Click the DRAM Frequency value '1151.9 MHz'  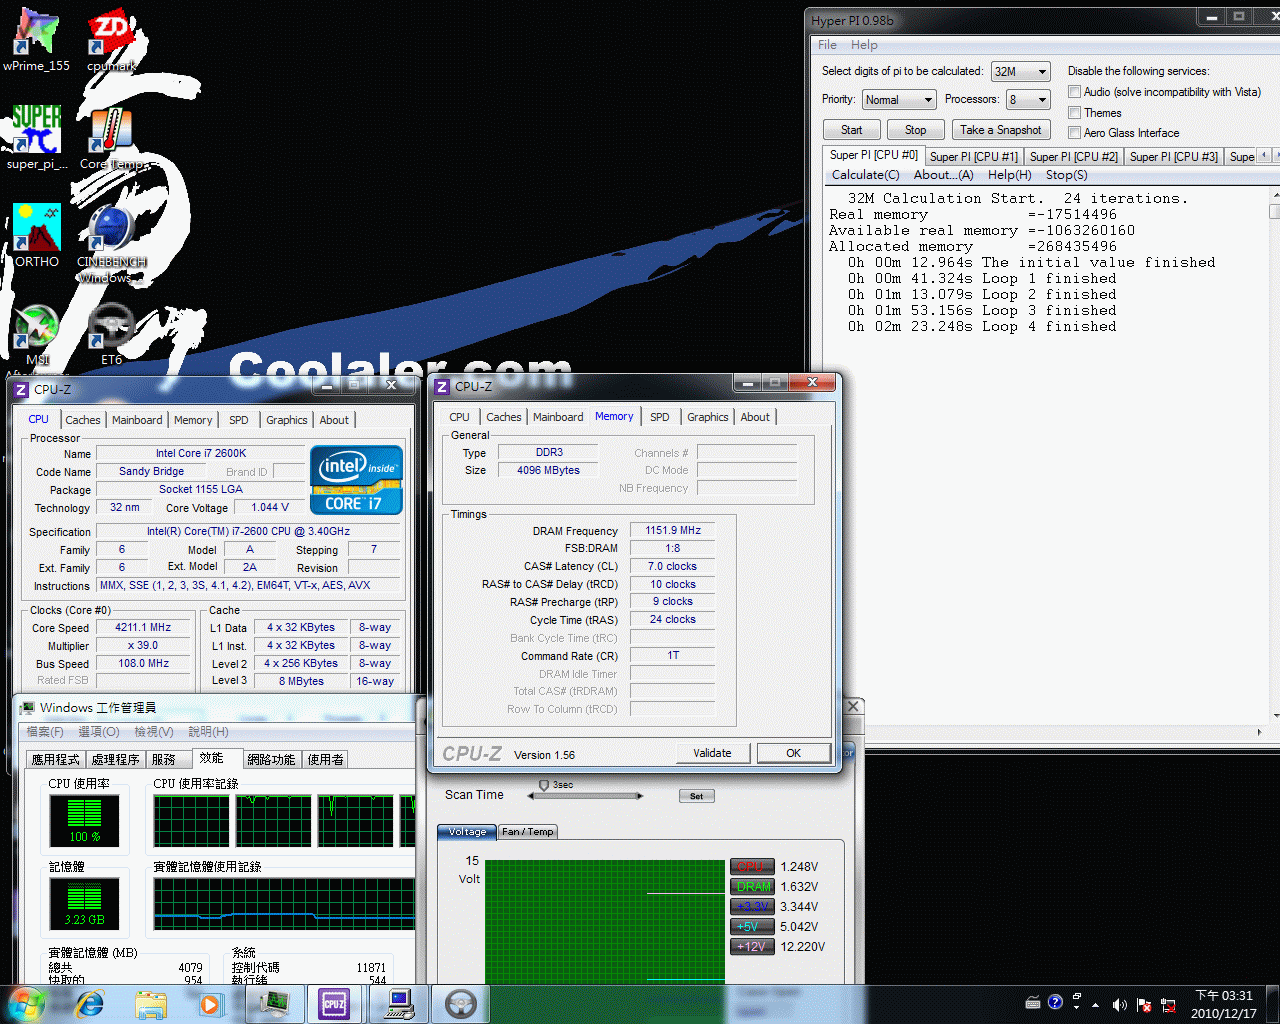click(x=672, y=530)
